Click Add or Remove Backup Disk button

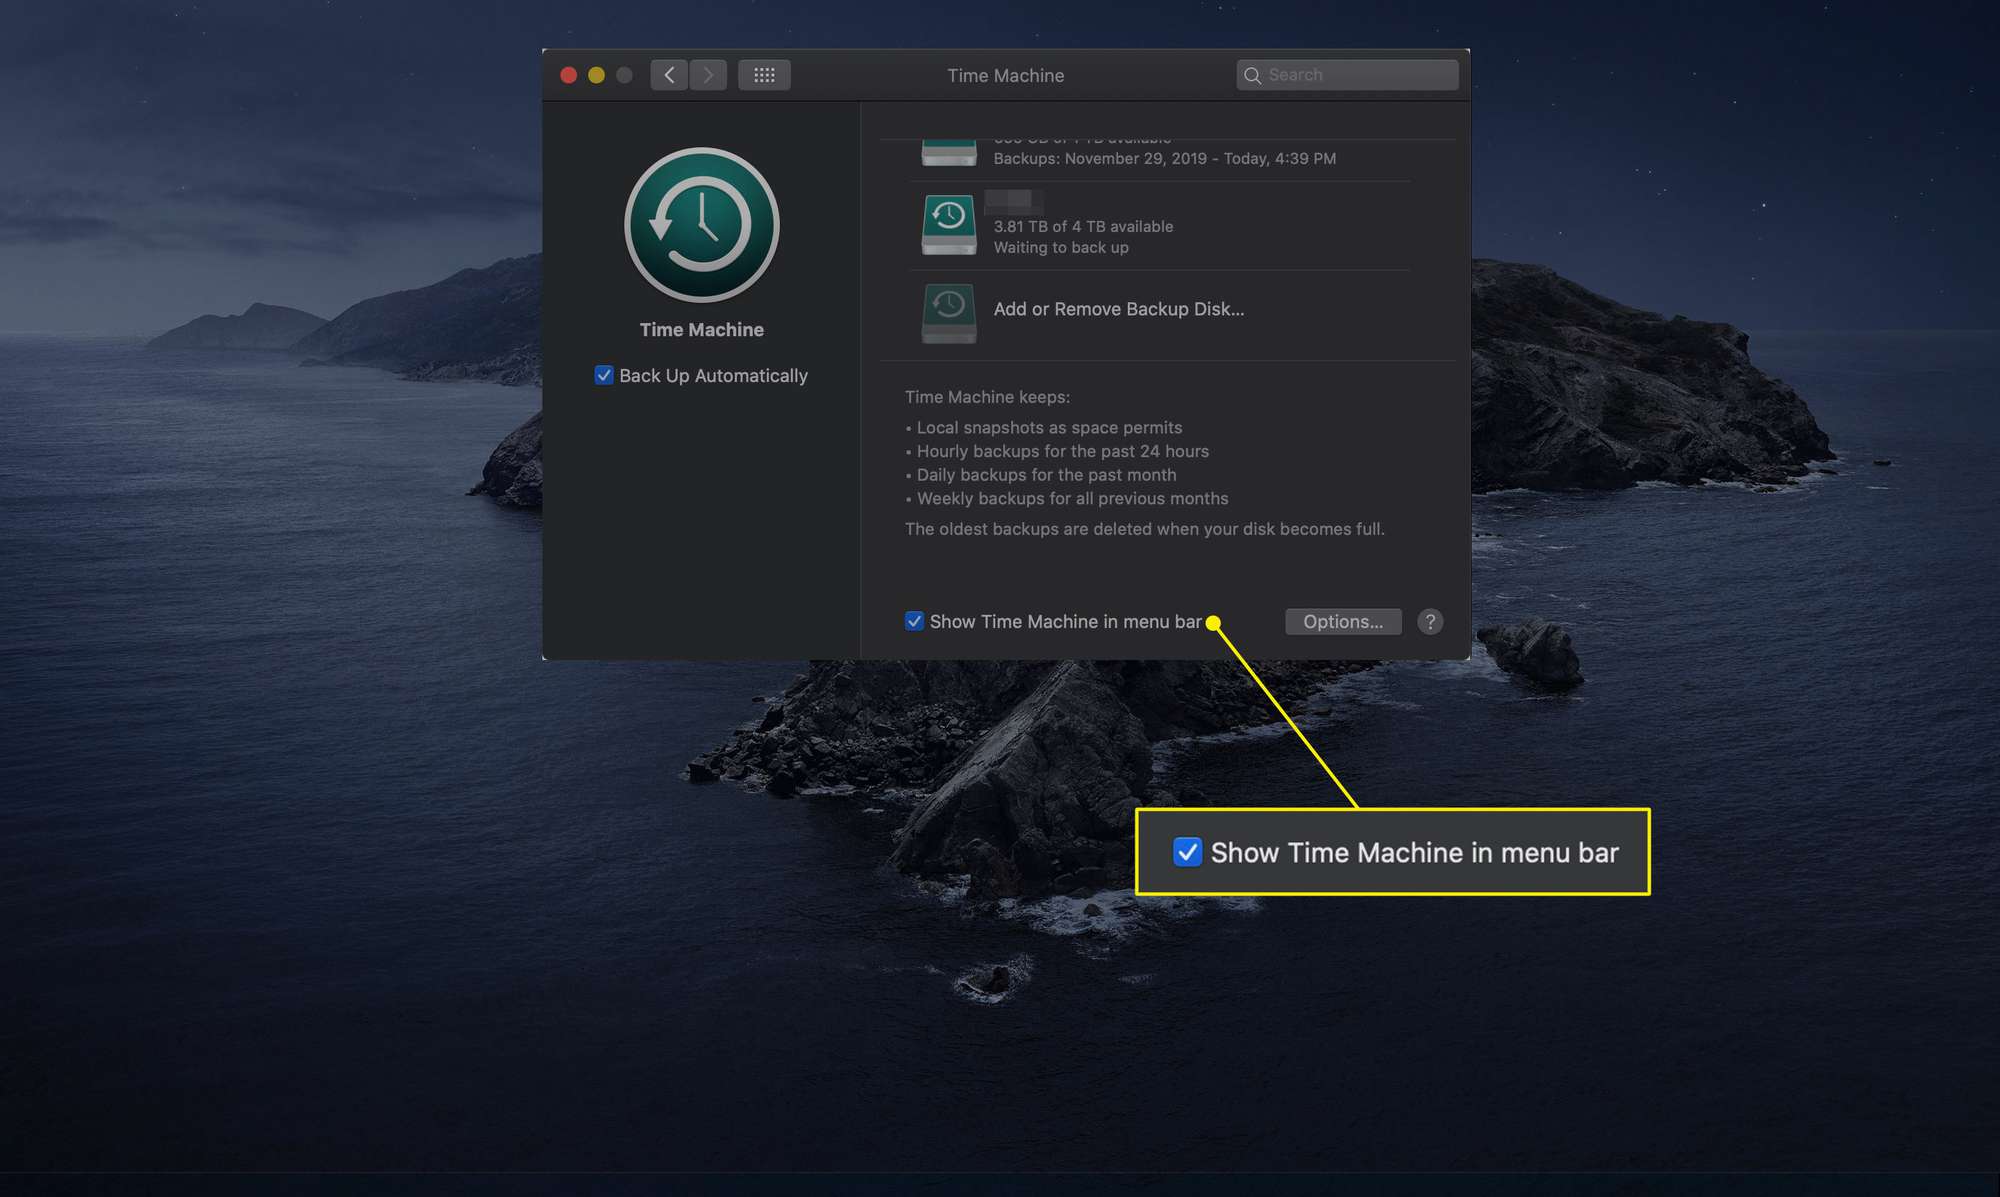coord(1117,308)
